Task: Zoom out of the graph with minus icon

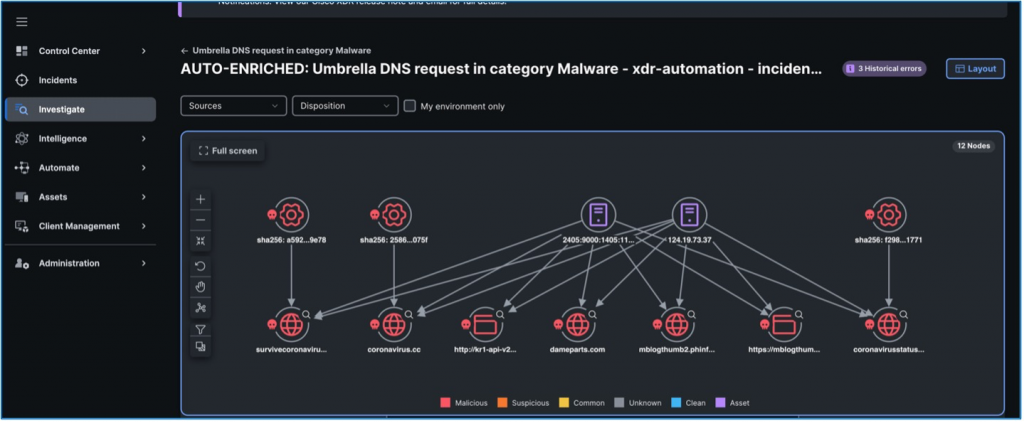Action: tap(201, 220)
